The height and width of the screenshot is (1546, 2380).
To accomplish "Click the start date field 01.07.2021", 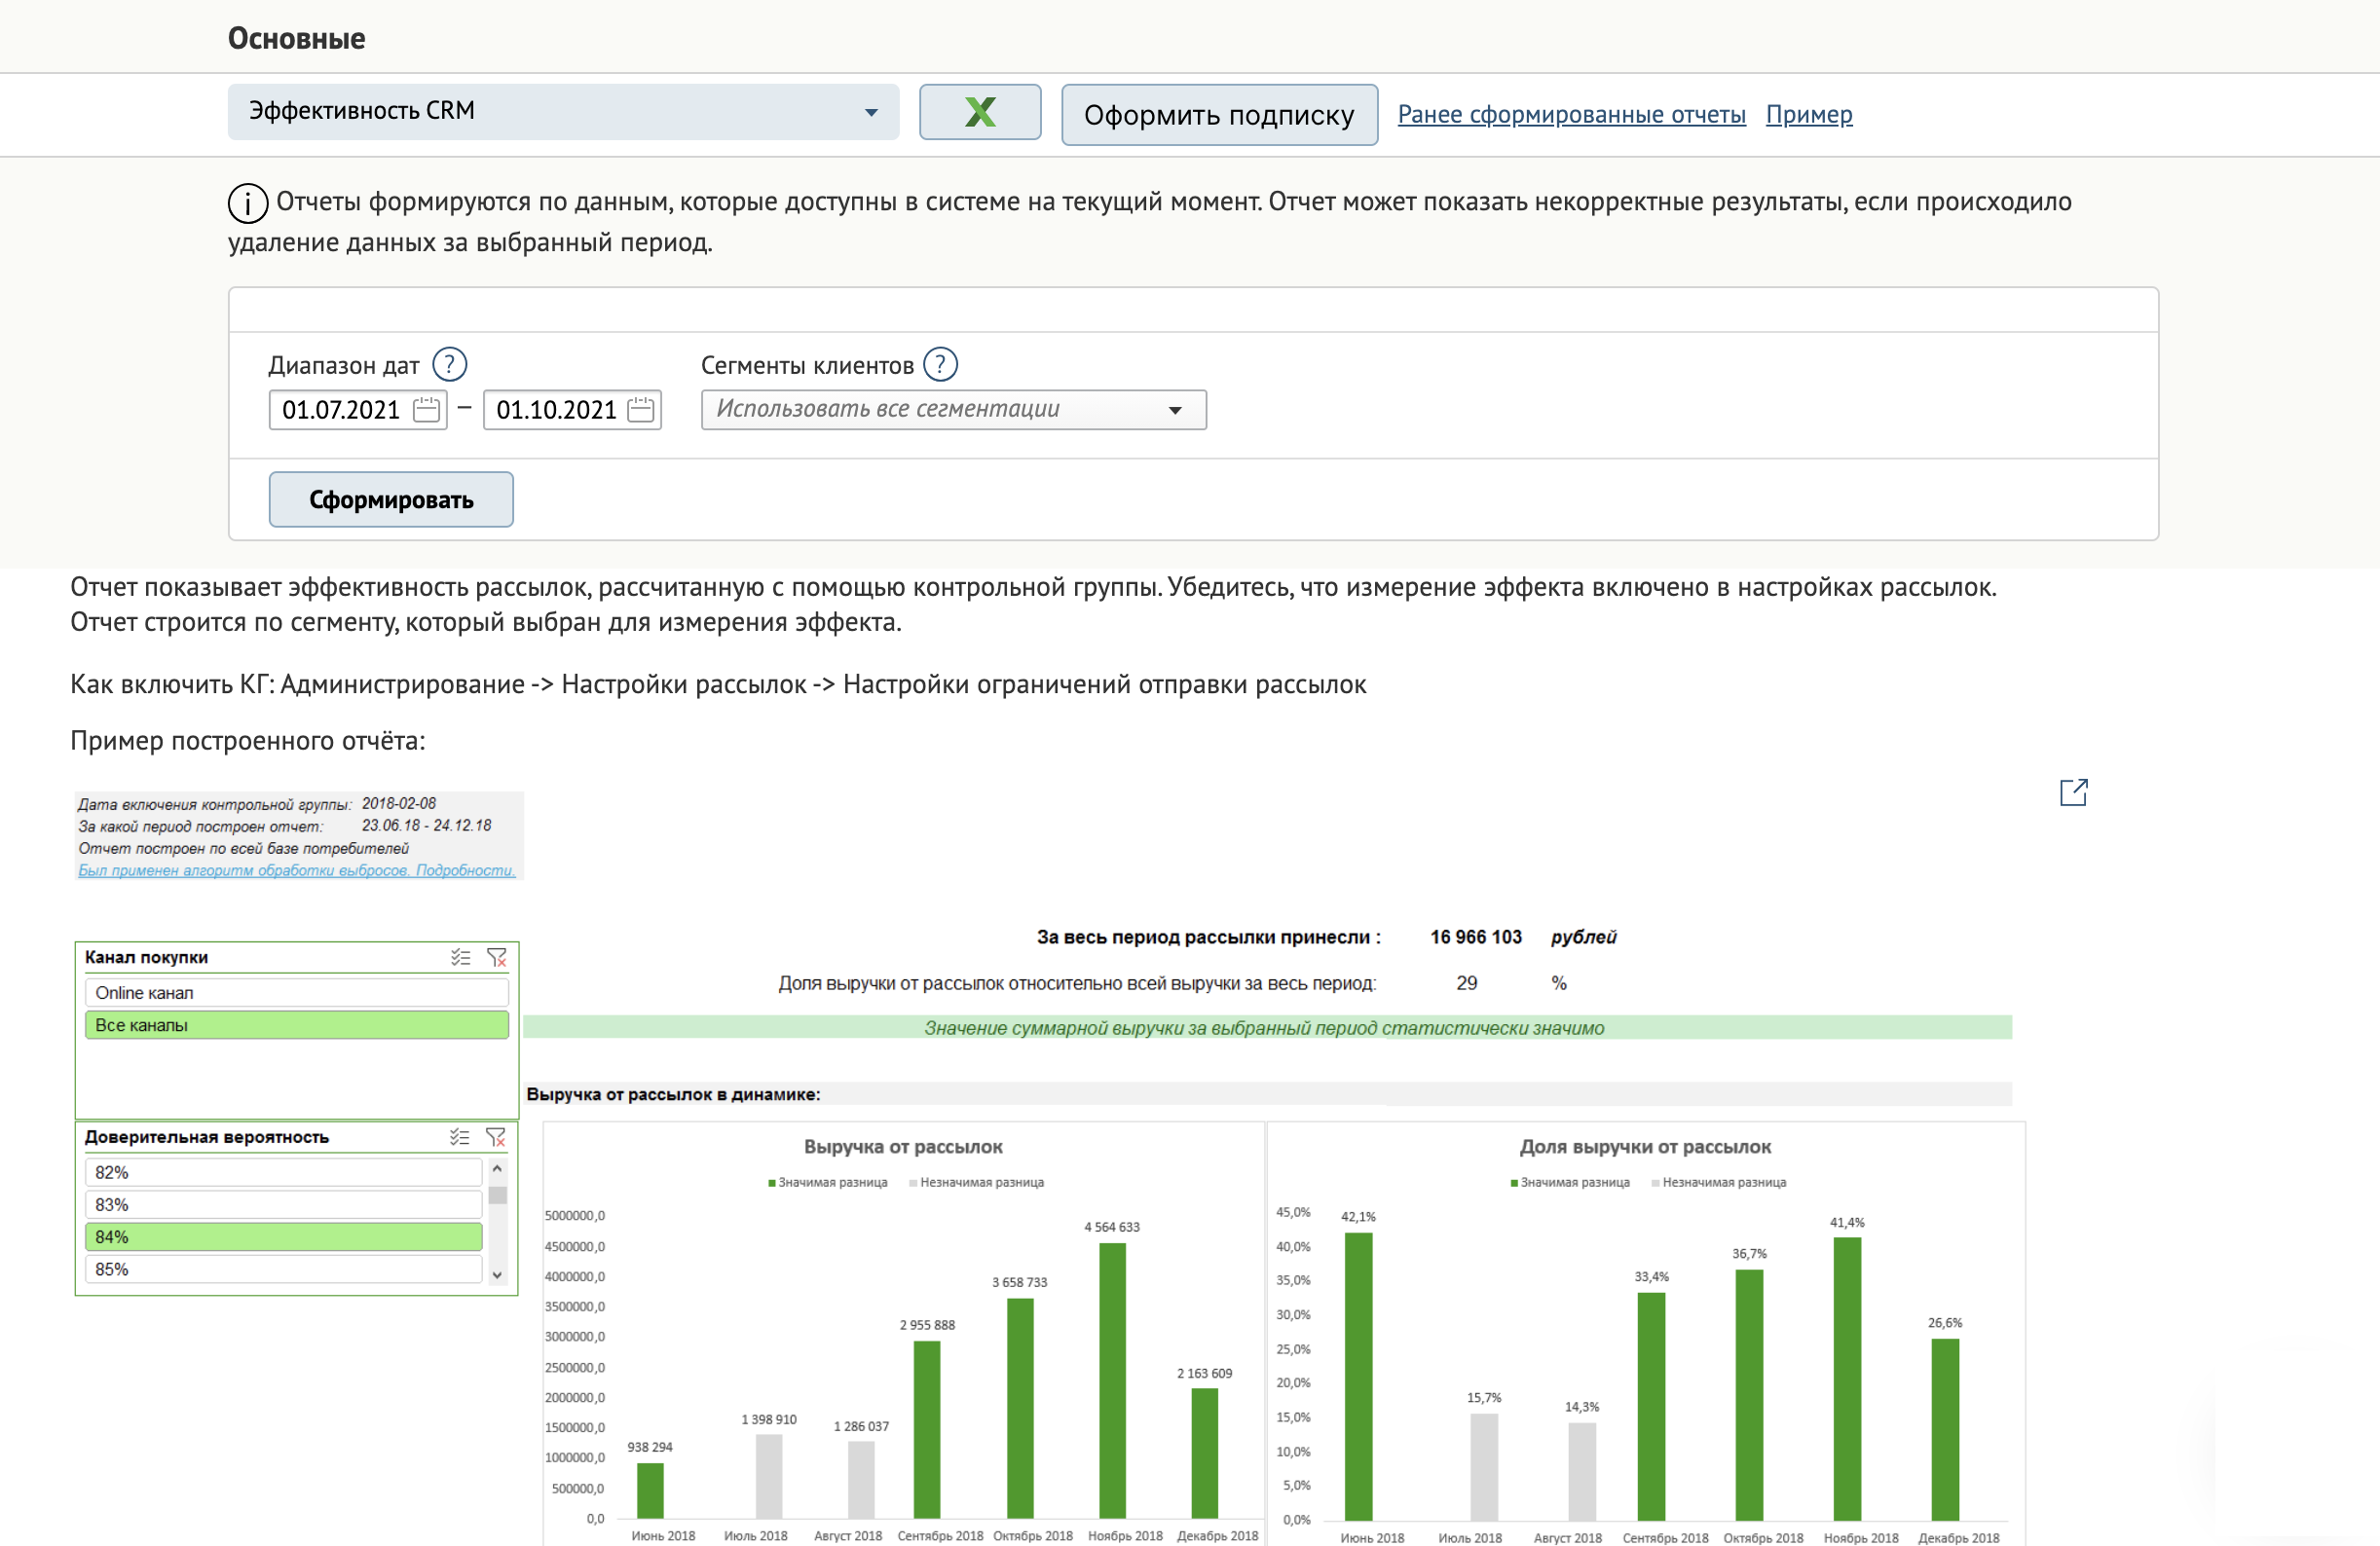I will click(357, 410).
